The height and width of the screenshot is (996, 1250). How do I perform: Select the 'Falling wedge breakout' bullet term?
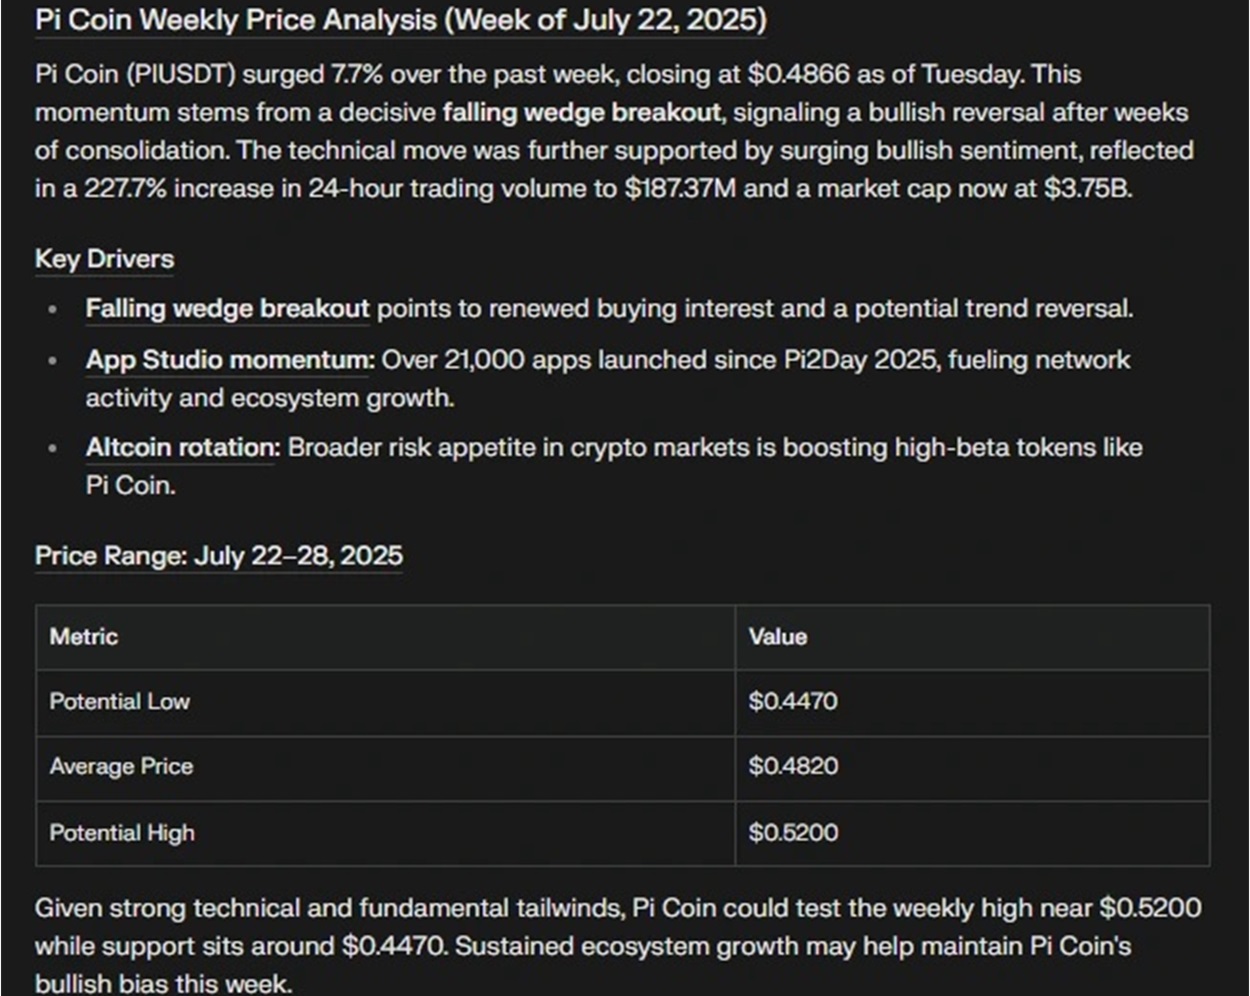tap(227, 309)
